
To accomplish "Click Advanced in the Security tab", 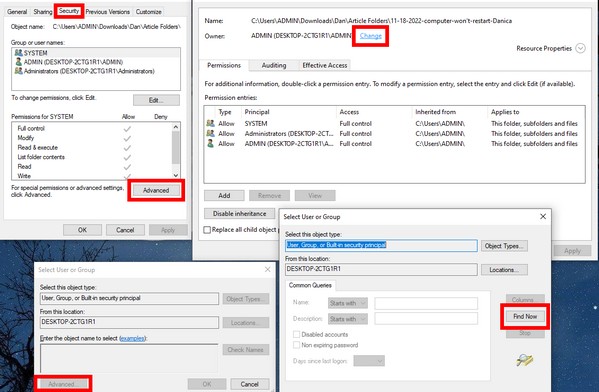I will pyautogui.click(x=156, y=190).
